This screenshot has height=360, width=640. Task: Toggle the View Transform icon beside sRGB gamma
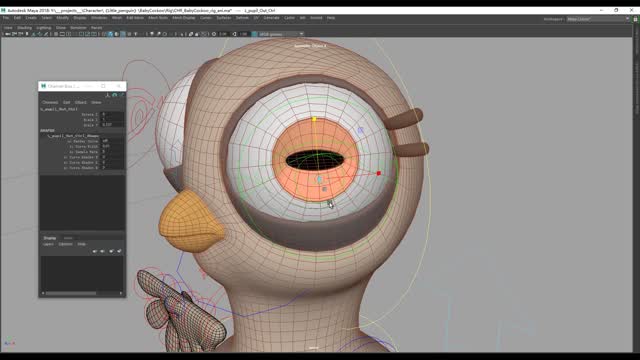click(254, 34)
